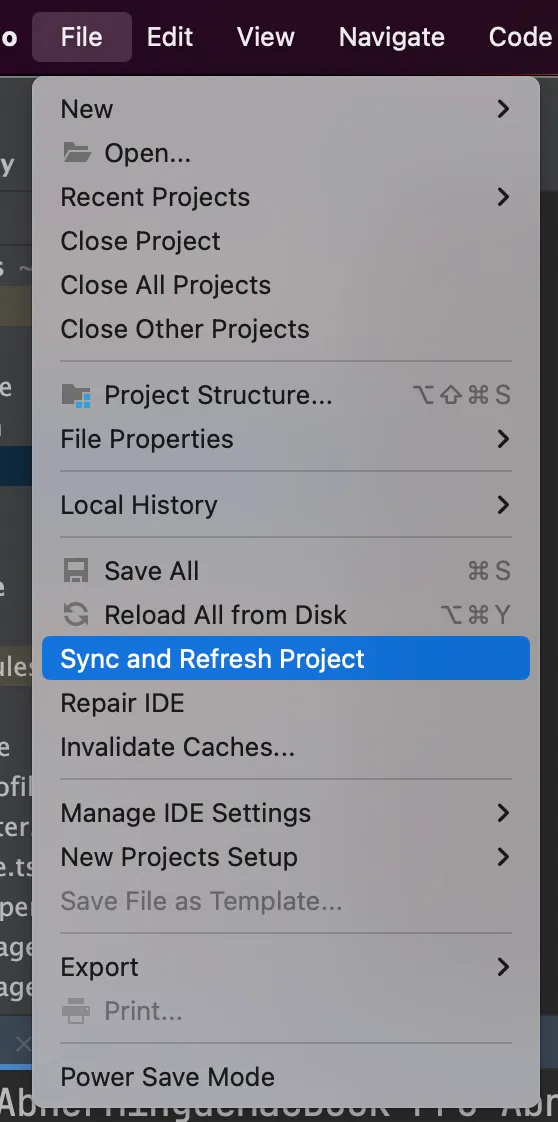Image resolution: width=558 pixels, height=1122 pixels.
Task: Expand the Recent Projects submenu arrow
Action: [x=504, y=197]
